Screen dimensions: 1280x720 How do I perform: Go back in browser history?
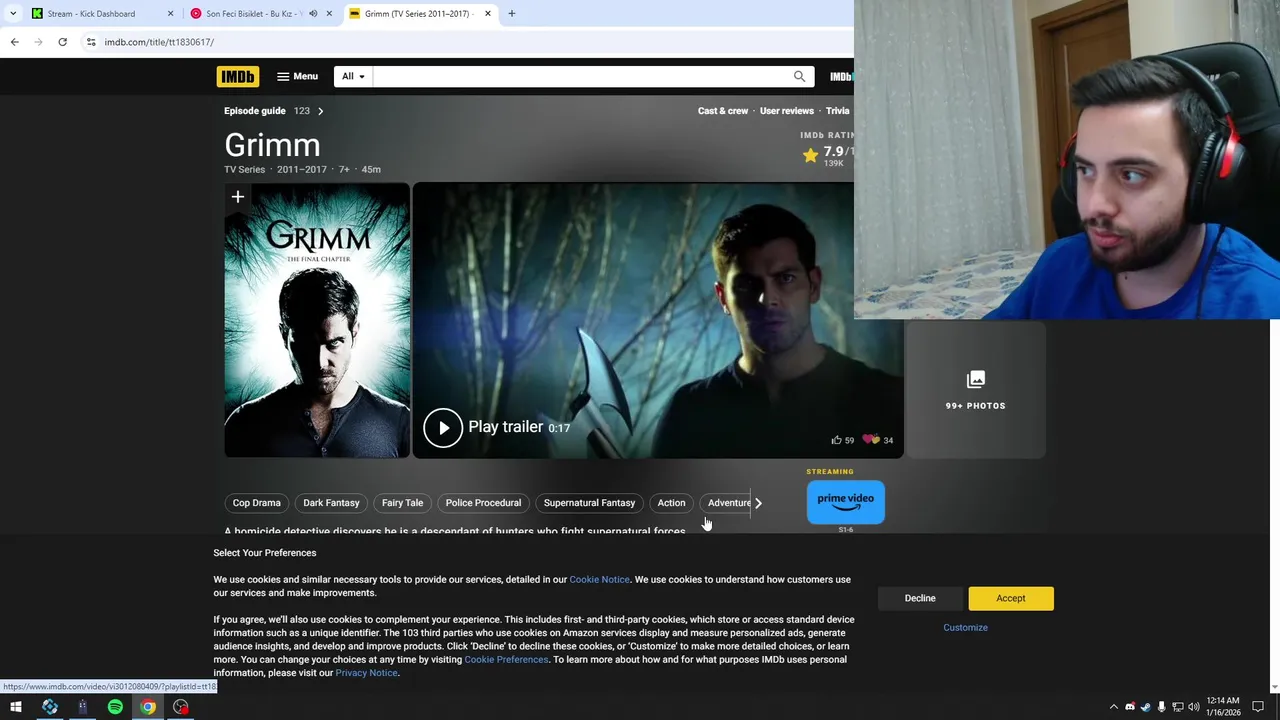tap(14, 42)
